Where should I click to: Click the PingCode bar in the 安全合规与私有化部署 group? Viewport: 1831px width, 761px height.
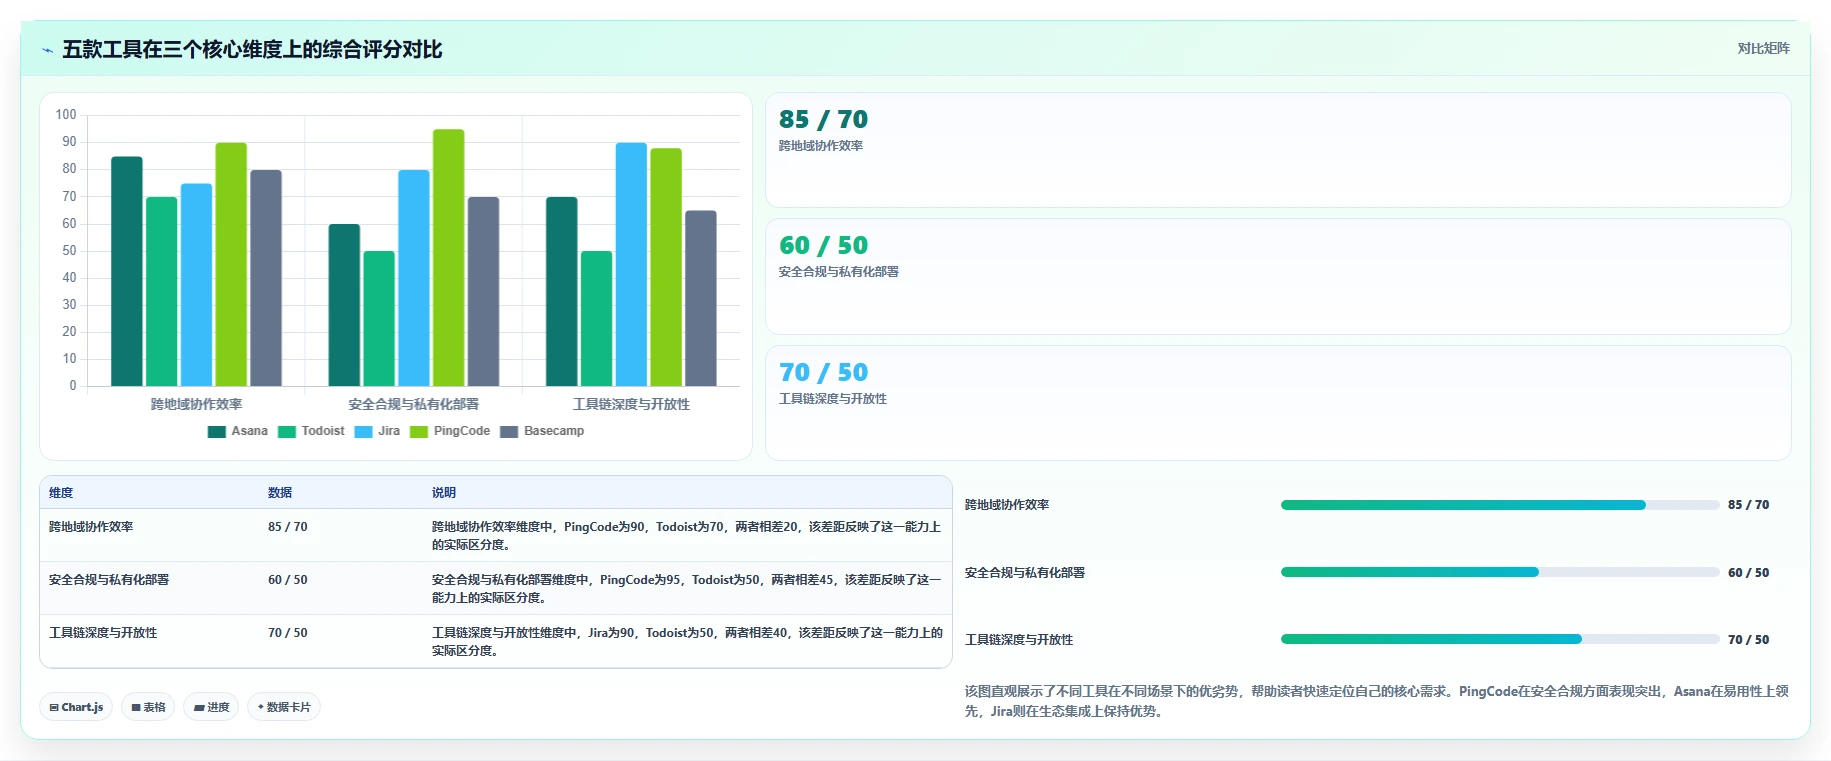point(449,258)
